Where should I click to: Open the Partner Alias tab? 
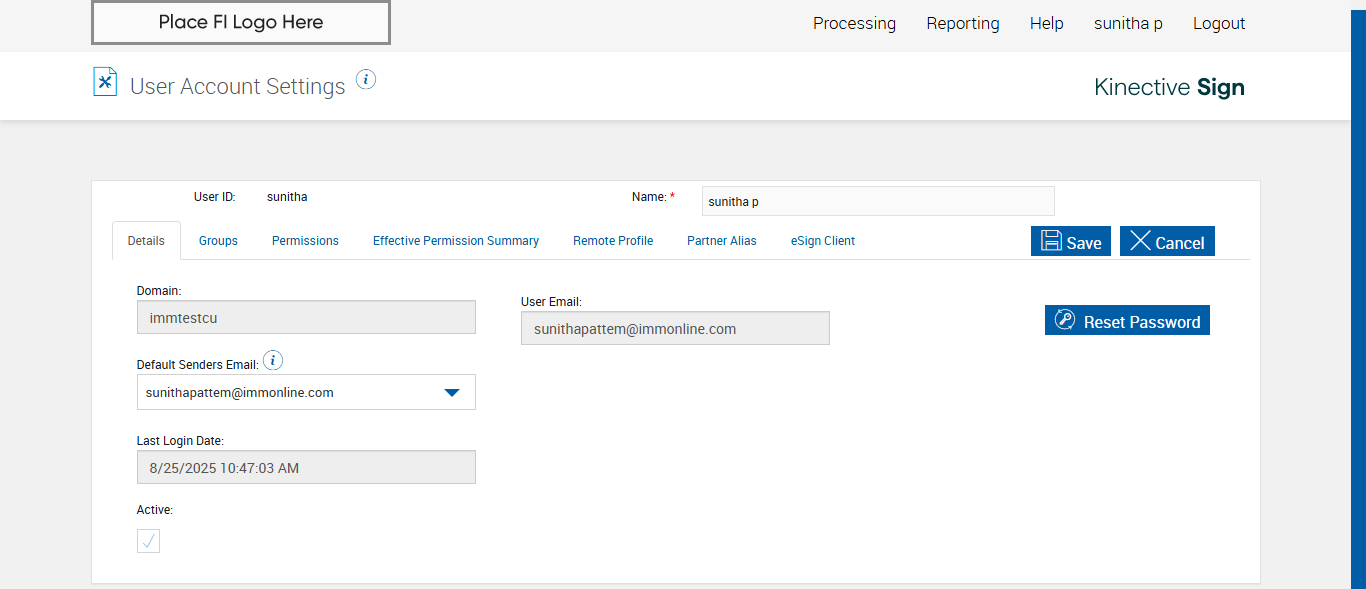point(722,241)
